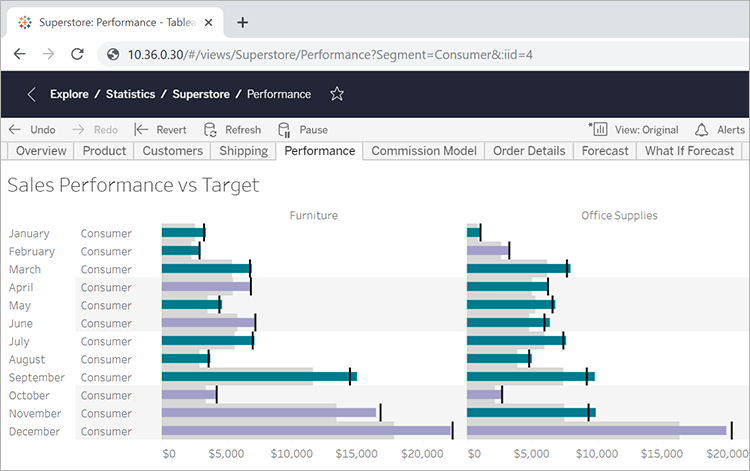Switch to the Shipping tab
Viewport: 750px width, 471px height.
click(243, 151)
